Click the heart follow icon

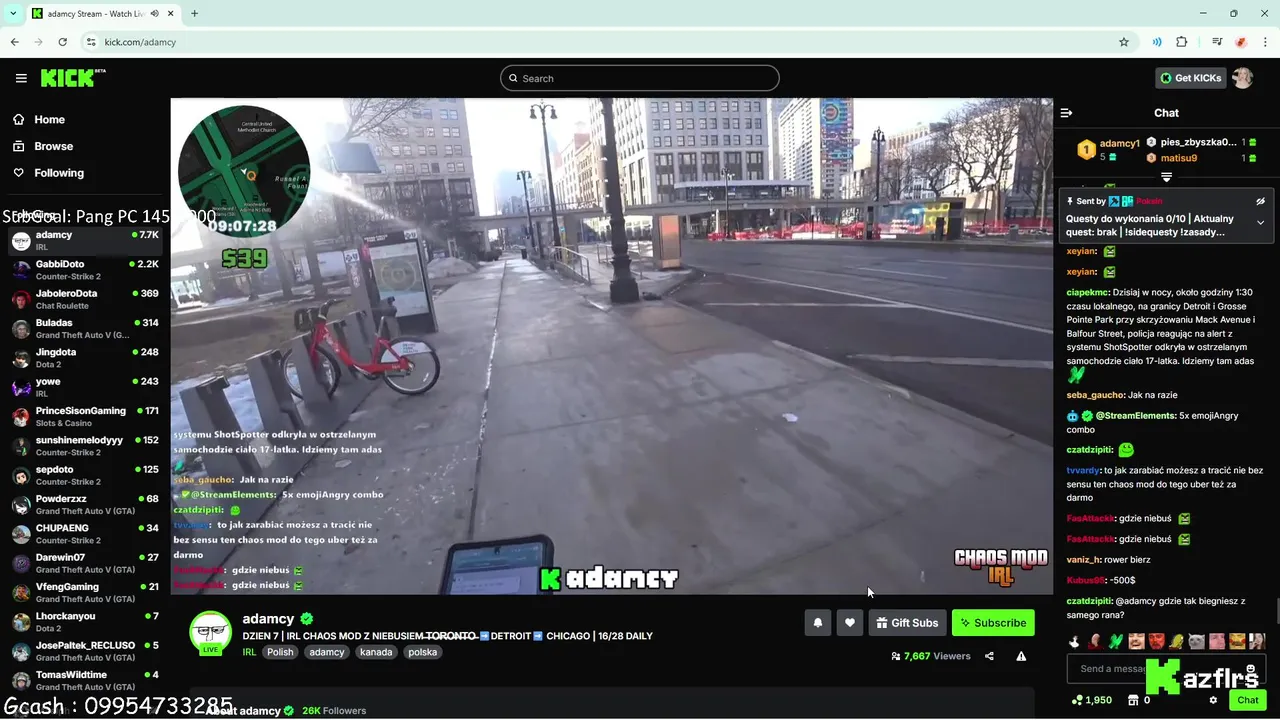[849, 622]
